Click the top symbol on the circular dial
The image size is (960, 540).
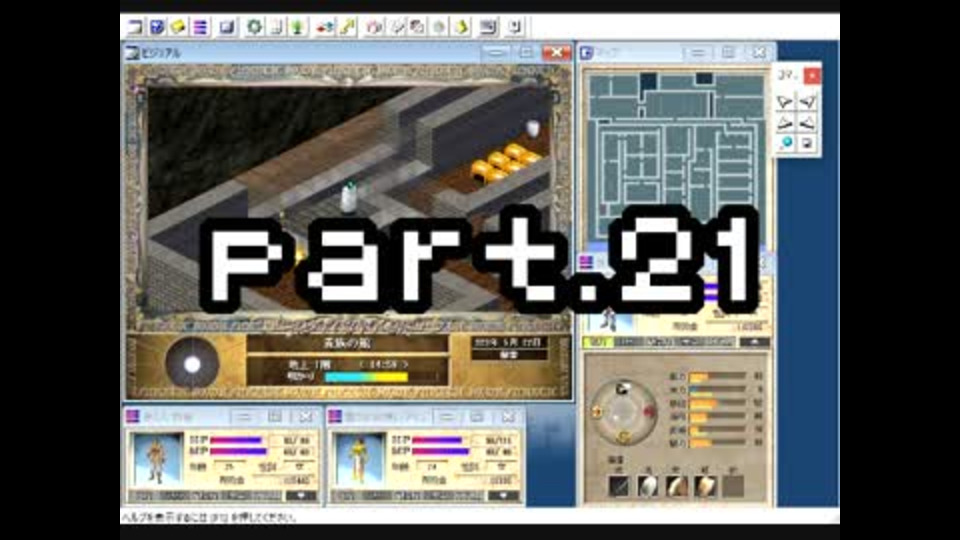pyautogui.click(x=622, y=388)
